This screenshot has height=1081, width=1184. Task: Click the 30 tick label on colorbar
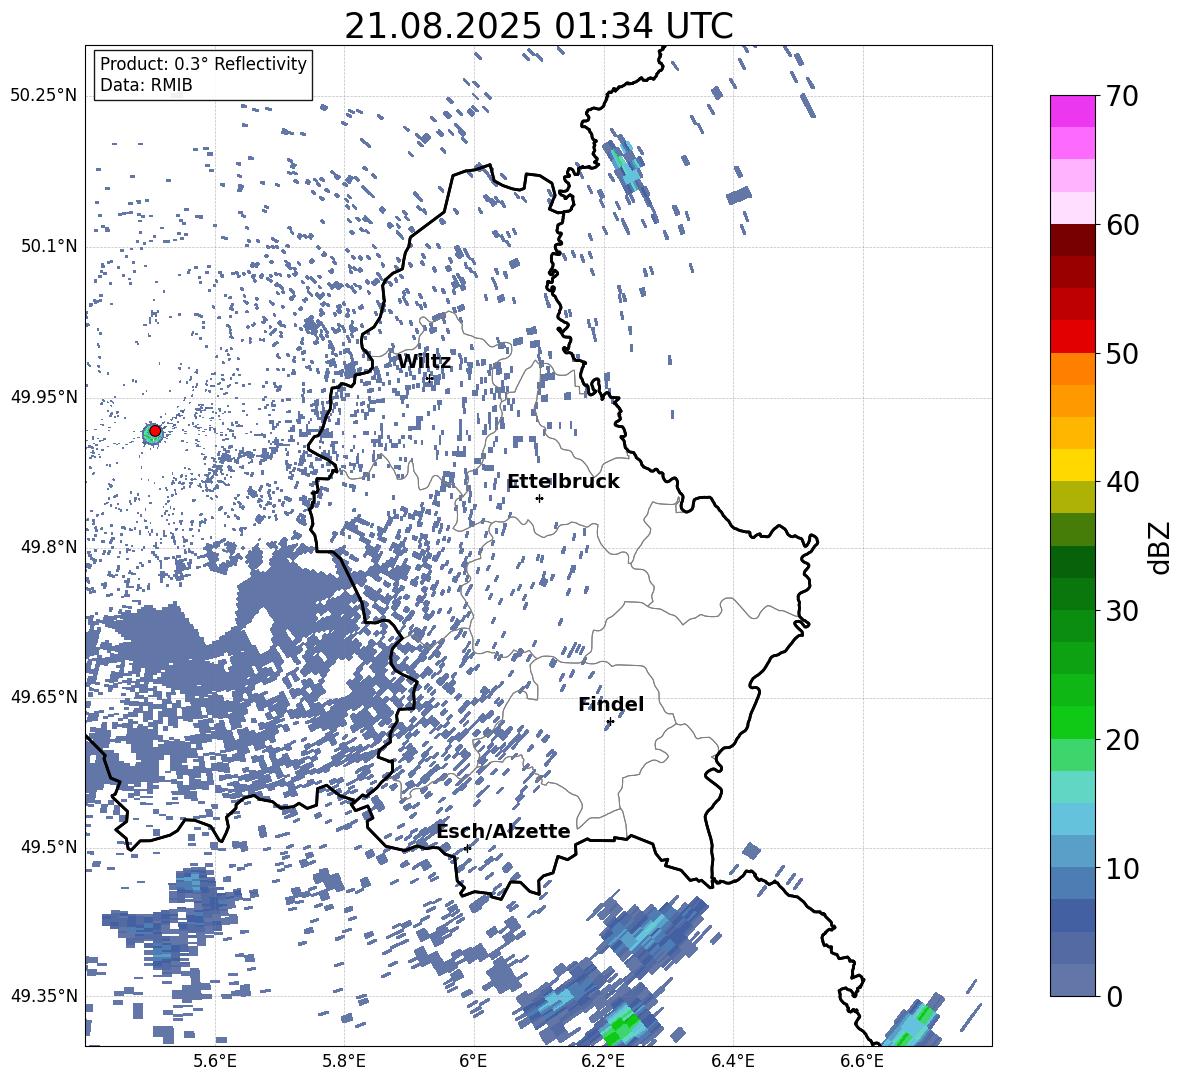point(1122,611)
